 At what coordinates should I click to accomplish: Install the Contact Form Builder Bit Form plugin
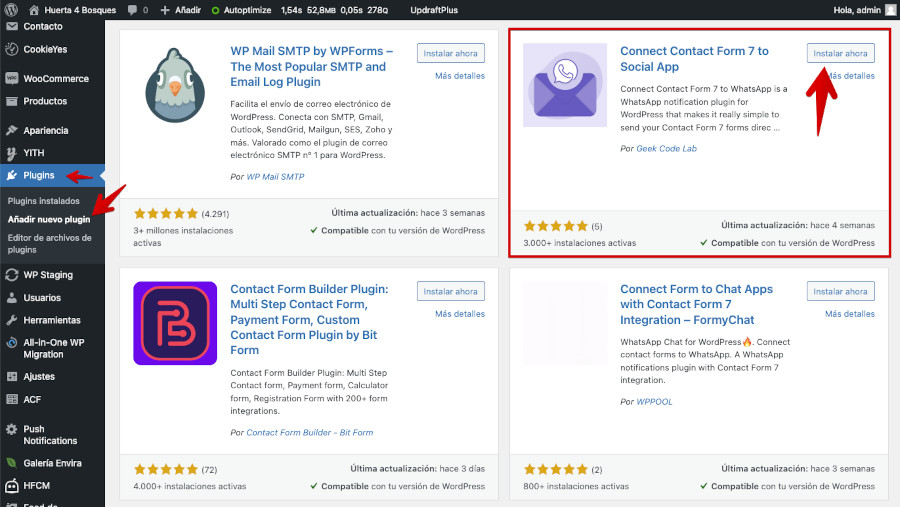coord(451,291)
